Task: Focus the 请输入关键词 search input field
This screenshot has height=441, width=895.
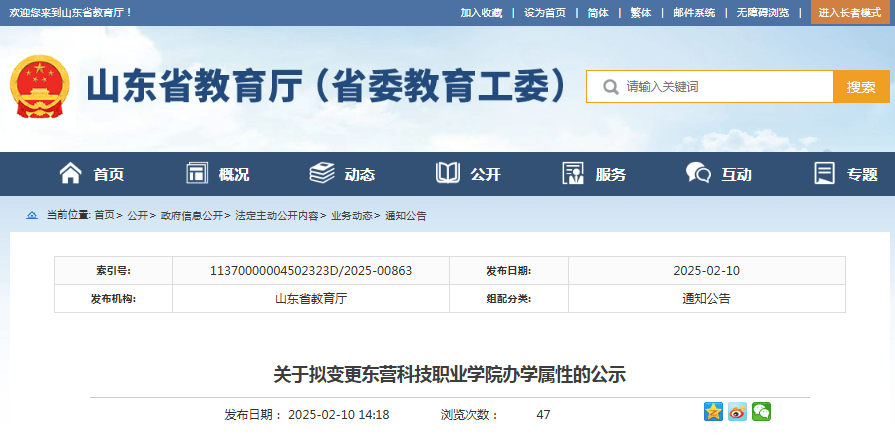Action: (709, 87)
